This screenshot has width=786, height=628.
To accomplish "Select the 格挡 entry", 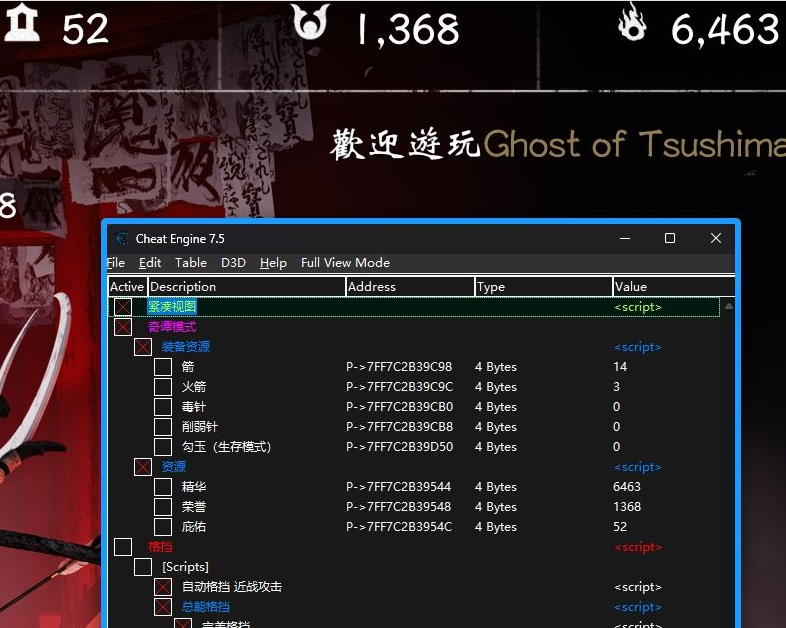I will (160, 547).
